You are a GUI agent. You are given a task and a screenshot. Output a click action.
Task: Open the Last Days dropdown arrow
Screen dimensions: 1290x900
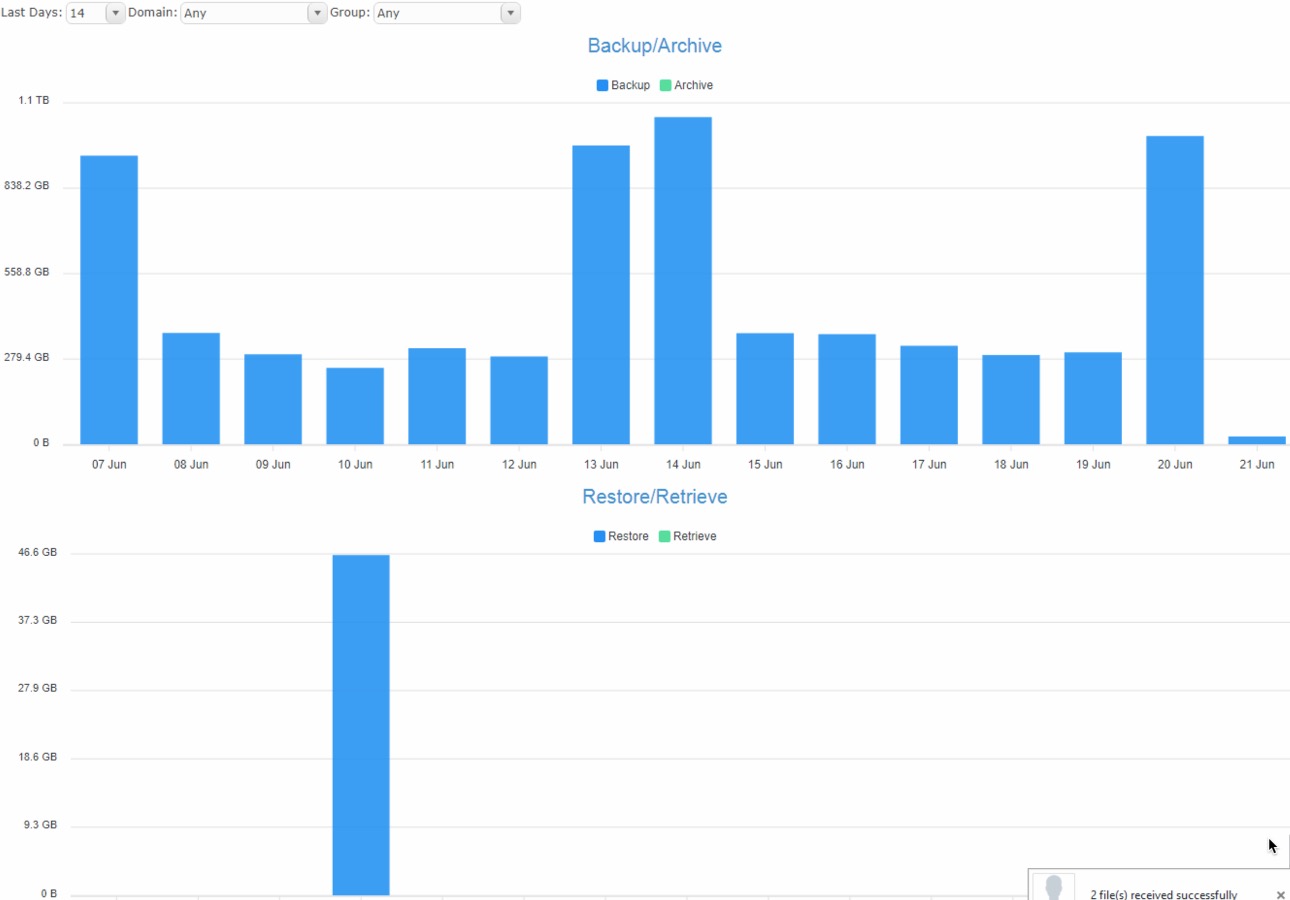pos(114,13)
